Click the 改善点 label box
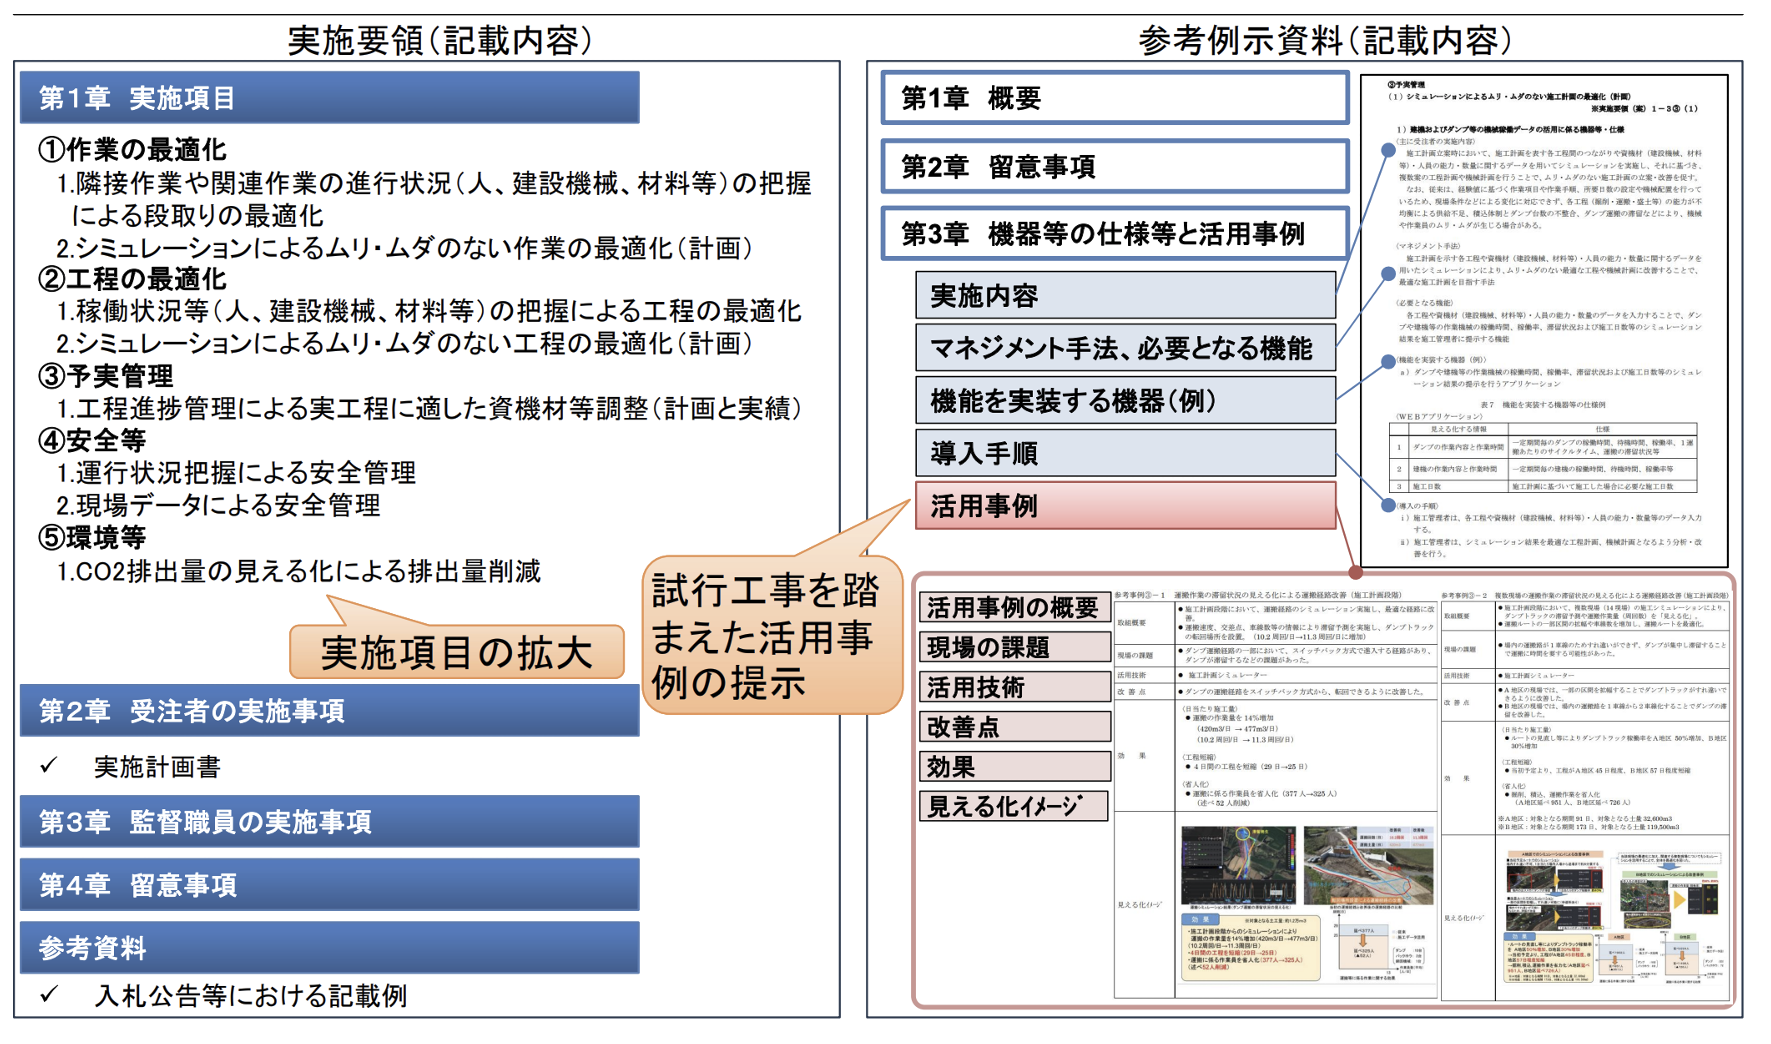Viewport: 1771px width, 1044px height. [1014, 727]
